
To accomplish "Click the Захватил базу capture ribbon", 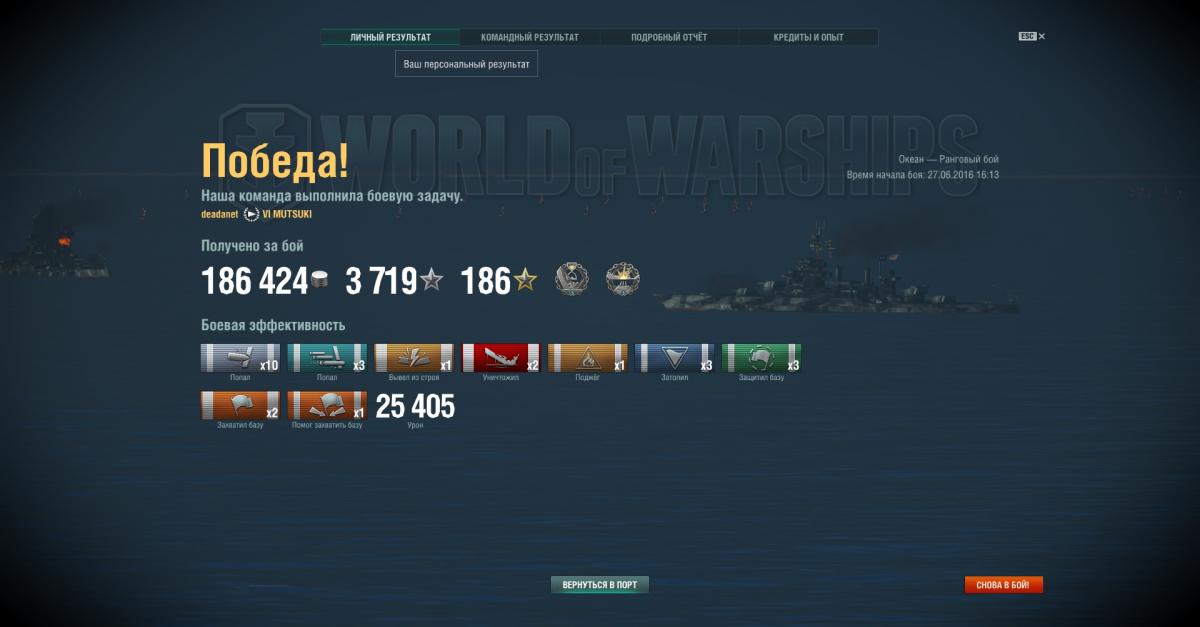I will pyautogui.click(x=240, y=406).
